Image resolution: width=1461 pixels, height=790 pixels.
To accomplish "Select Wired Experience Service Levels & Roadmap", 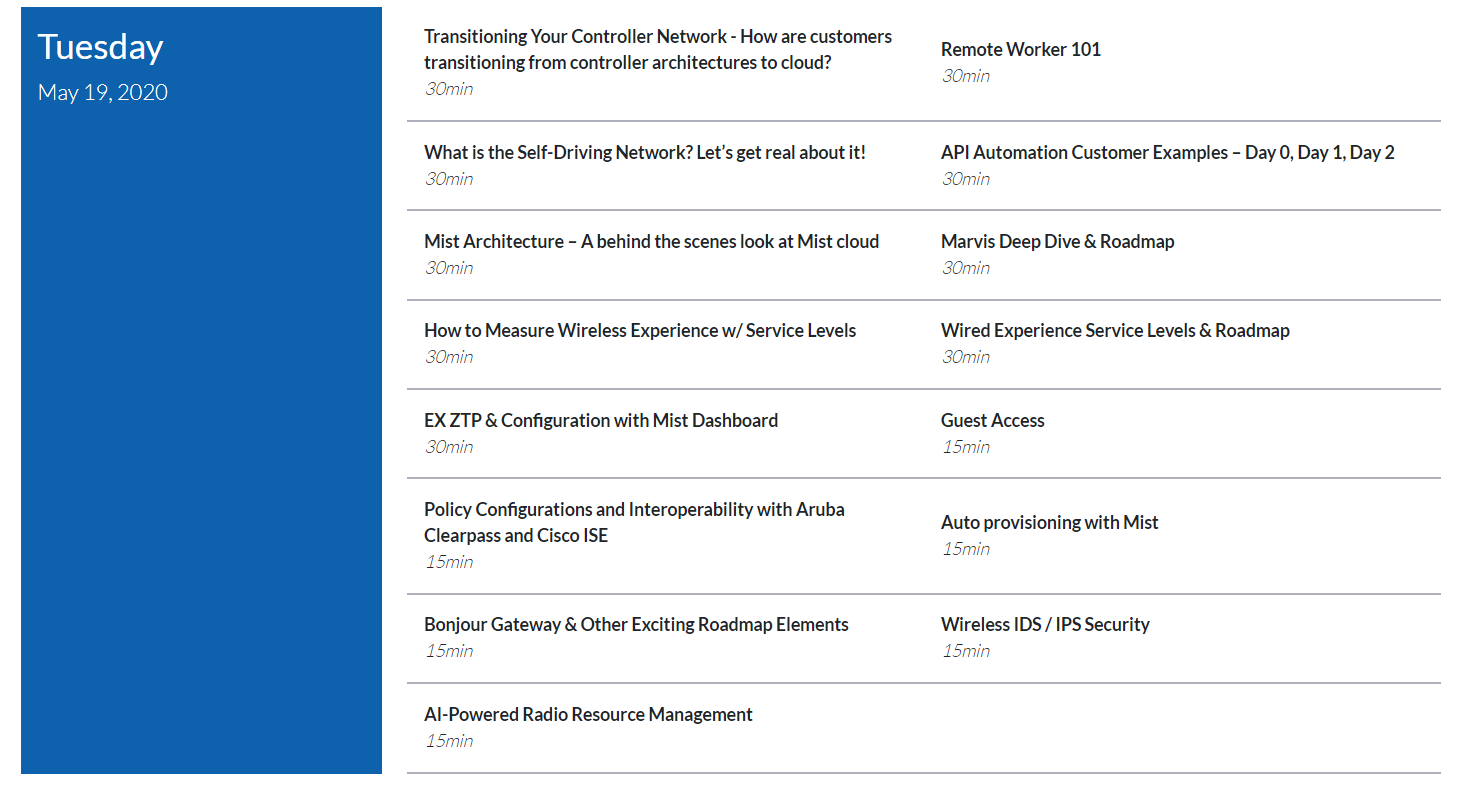I will [1114, 330].
